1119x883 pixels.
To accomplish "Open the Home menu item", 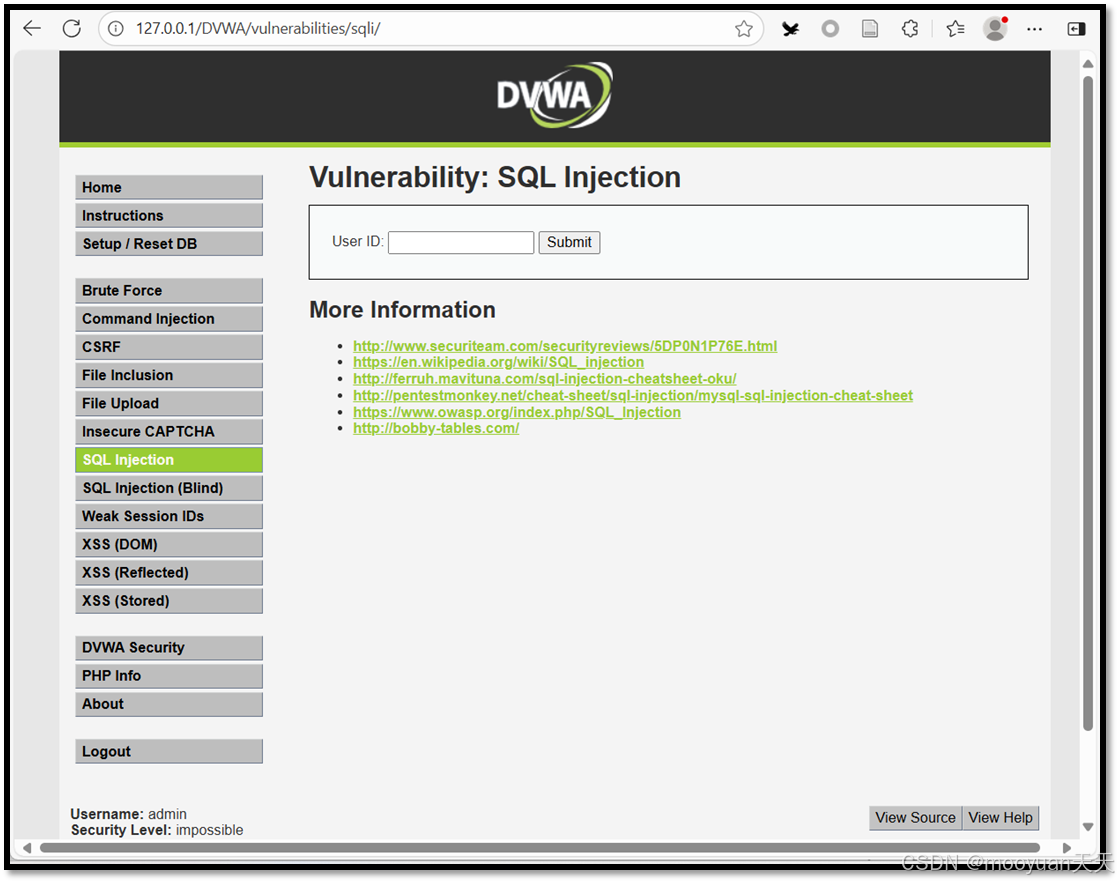I will coord(169,187).
